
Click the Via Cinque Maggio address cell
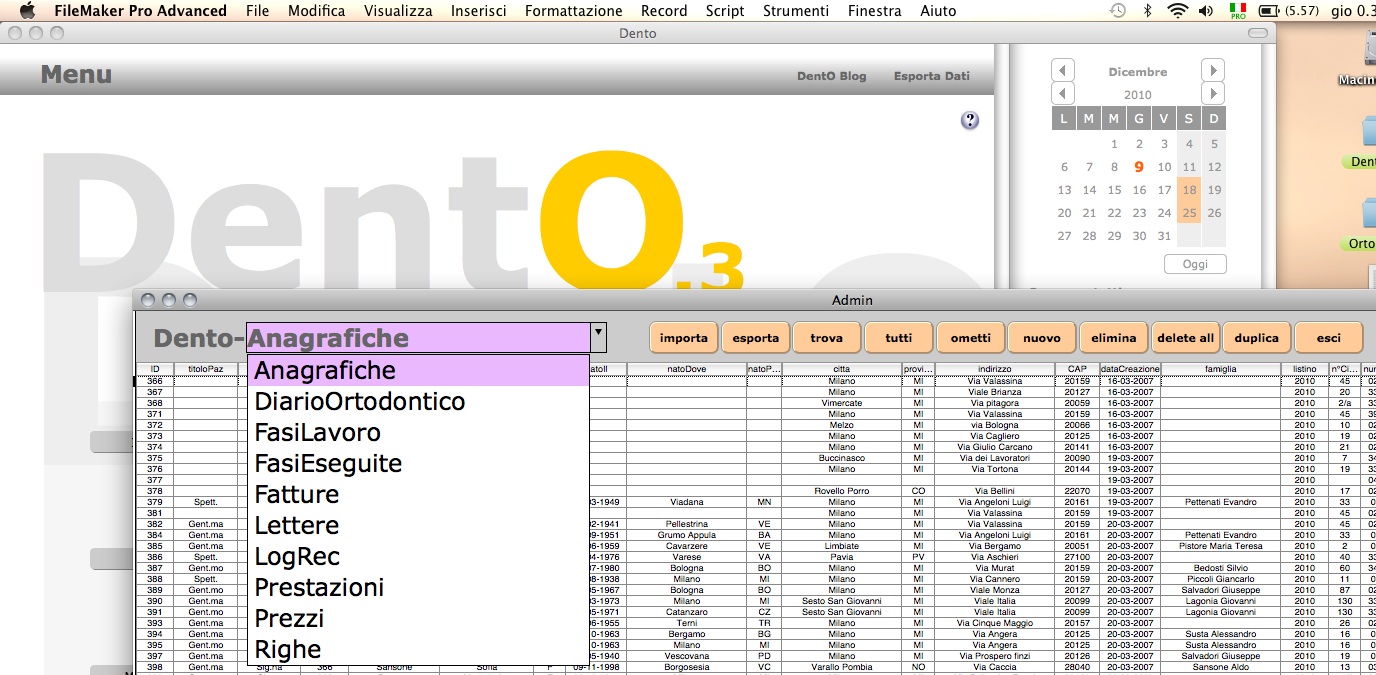995,622
